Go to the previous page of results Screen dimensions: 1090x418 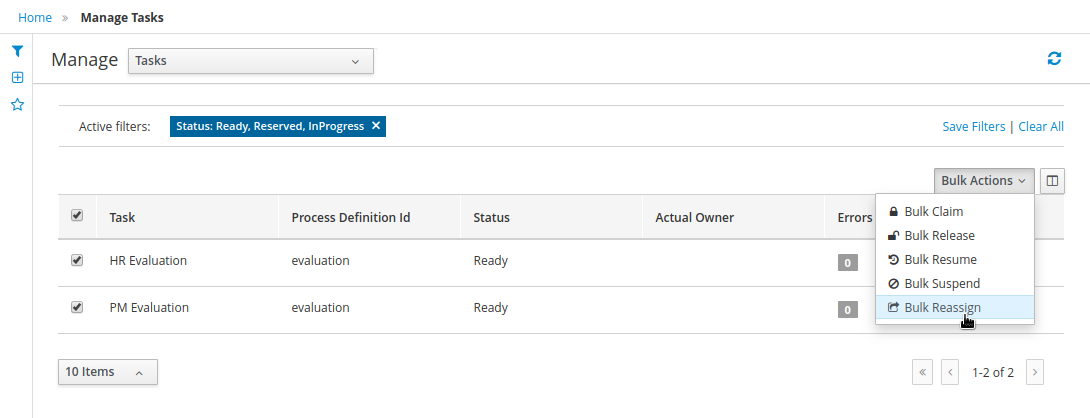[x=950, y=372]
